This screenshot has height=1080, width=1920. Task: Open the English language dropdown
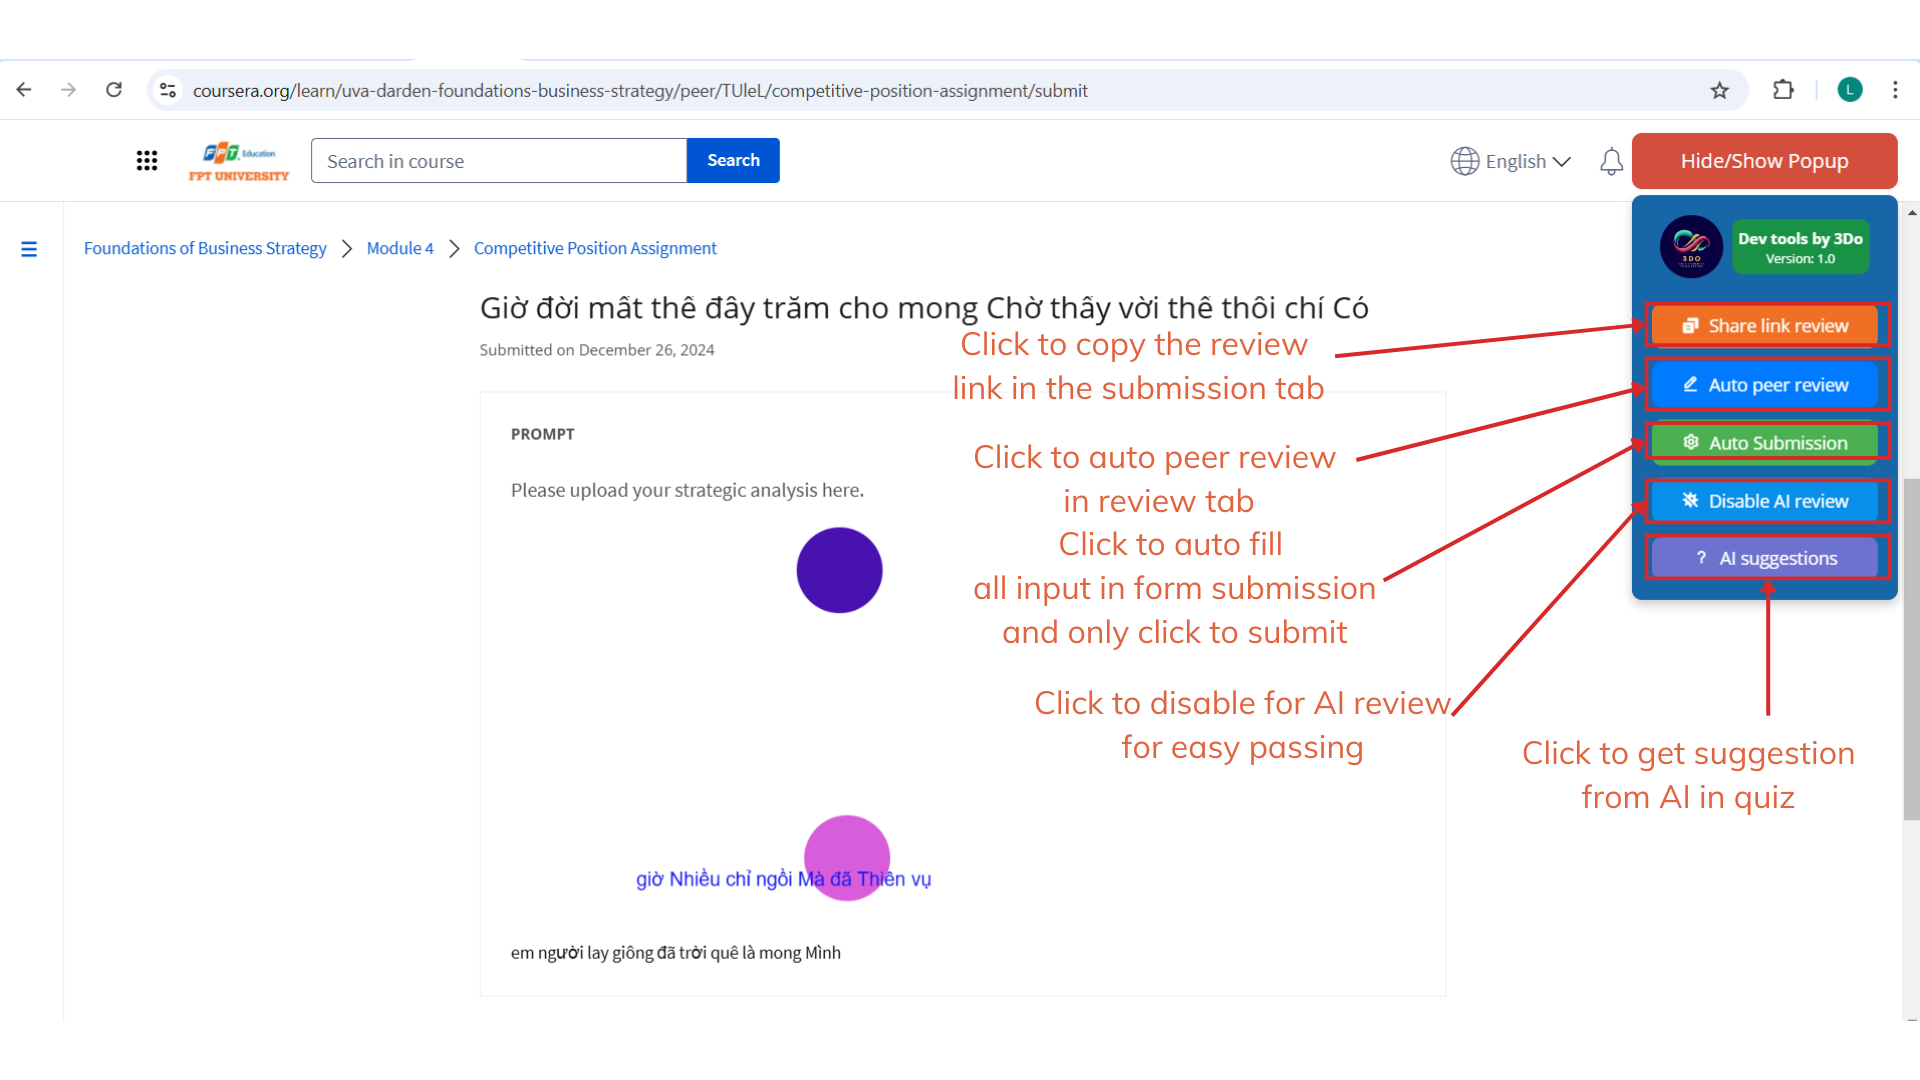pyautogui.click(x=1511, y=161)
